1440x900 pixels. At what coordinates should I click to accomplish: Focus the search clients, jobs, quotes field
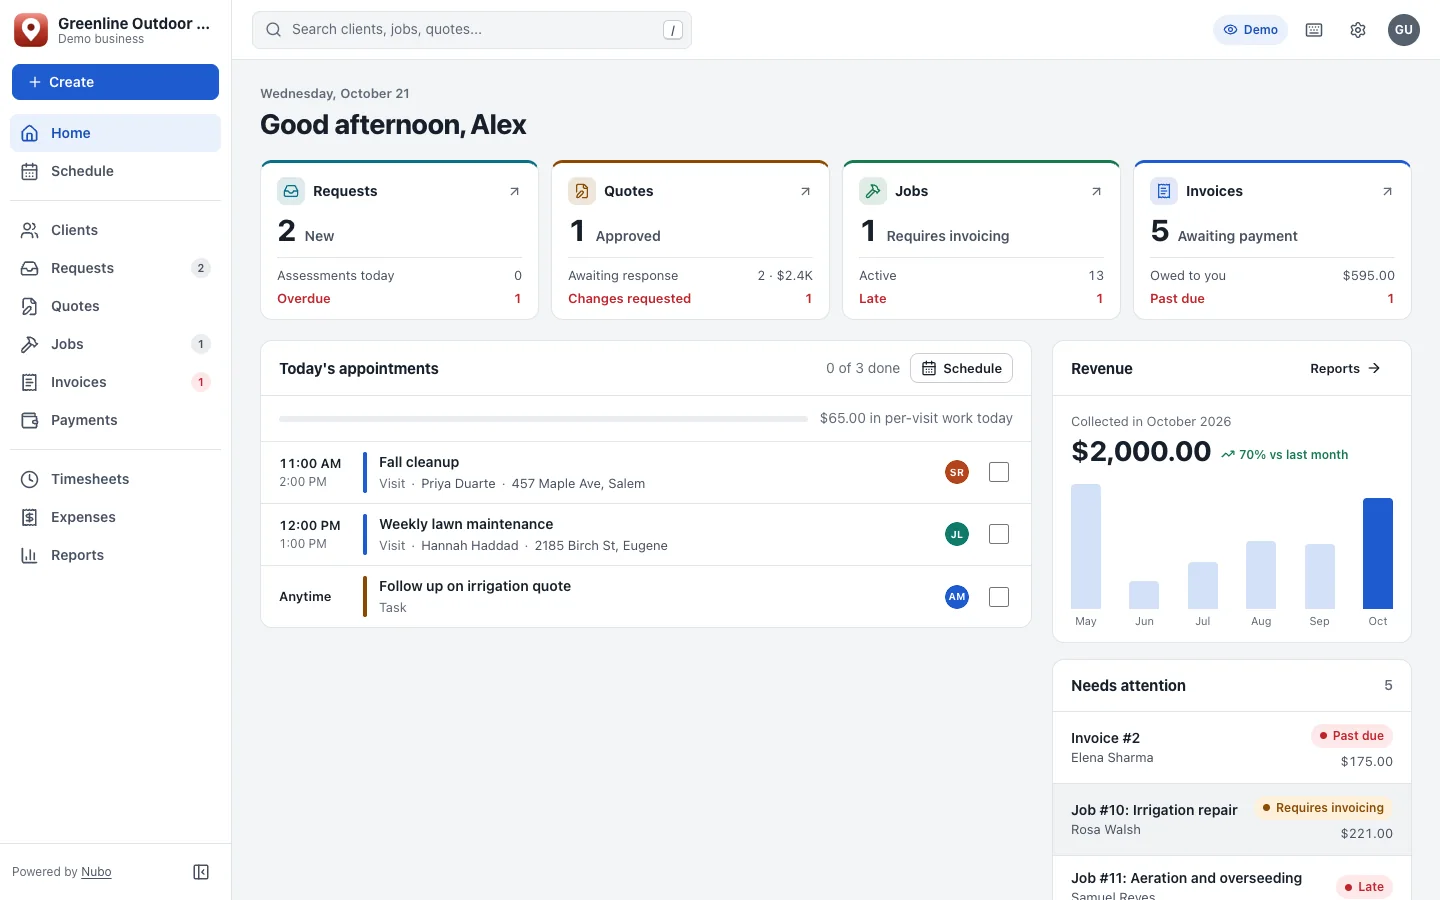[x=472, y=30]
